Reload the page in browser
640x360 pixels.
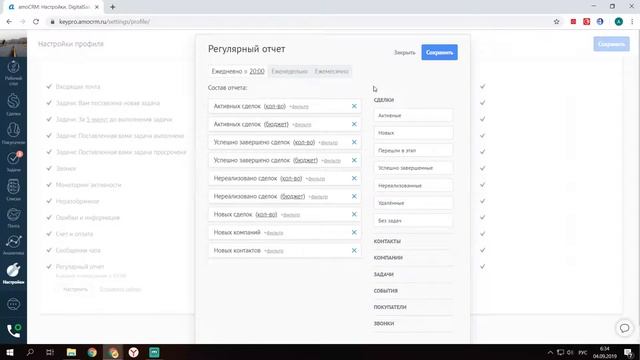(36, 22)
